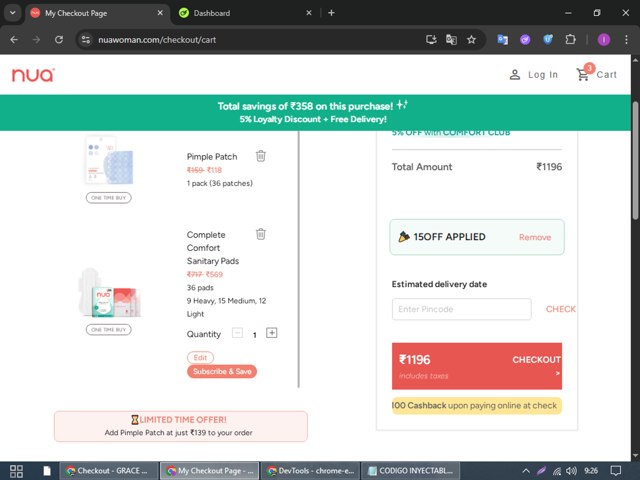Viewport: 640px width, 480px height.
Task: Proceed with the ₹1196 CHECKOUT button
Action: pyautogui.click(x=477, y=366)
